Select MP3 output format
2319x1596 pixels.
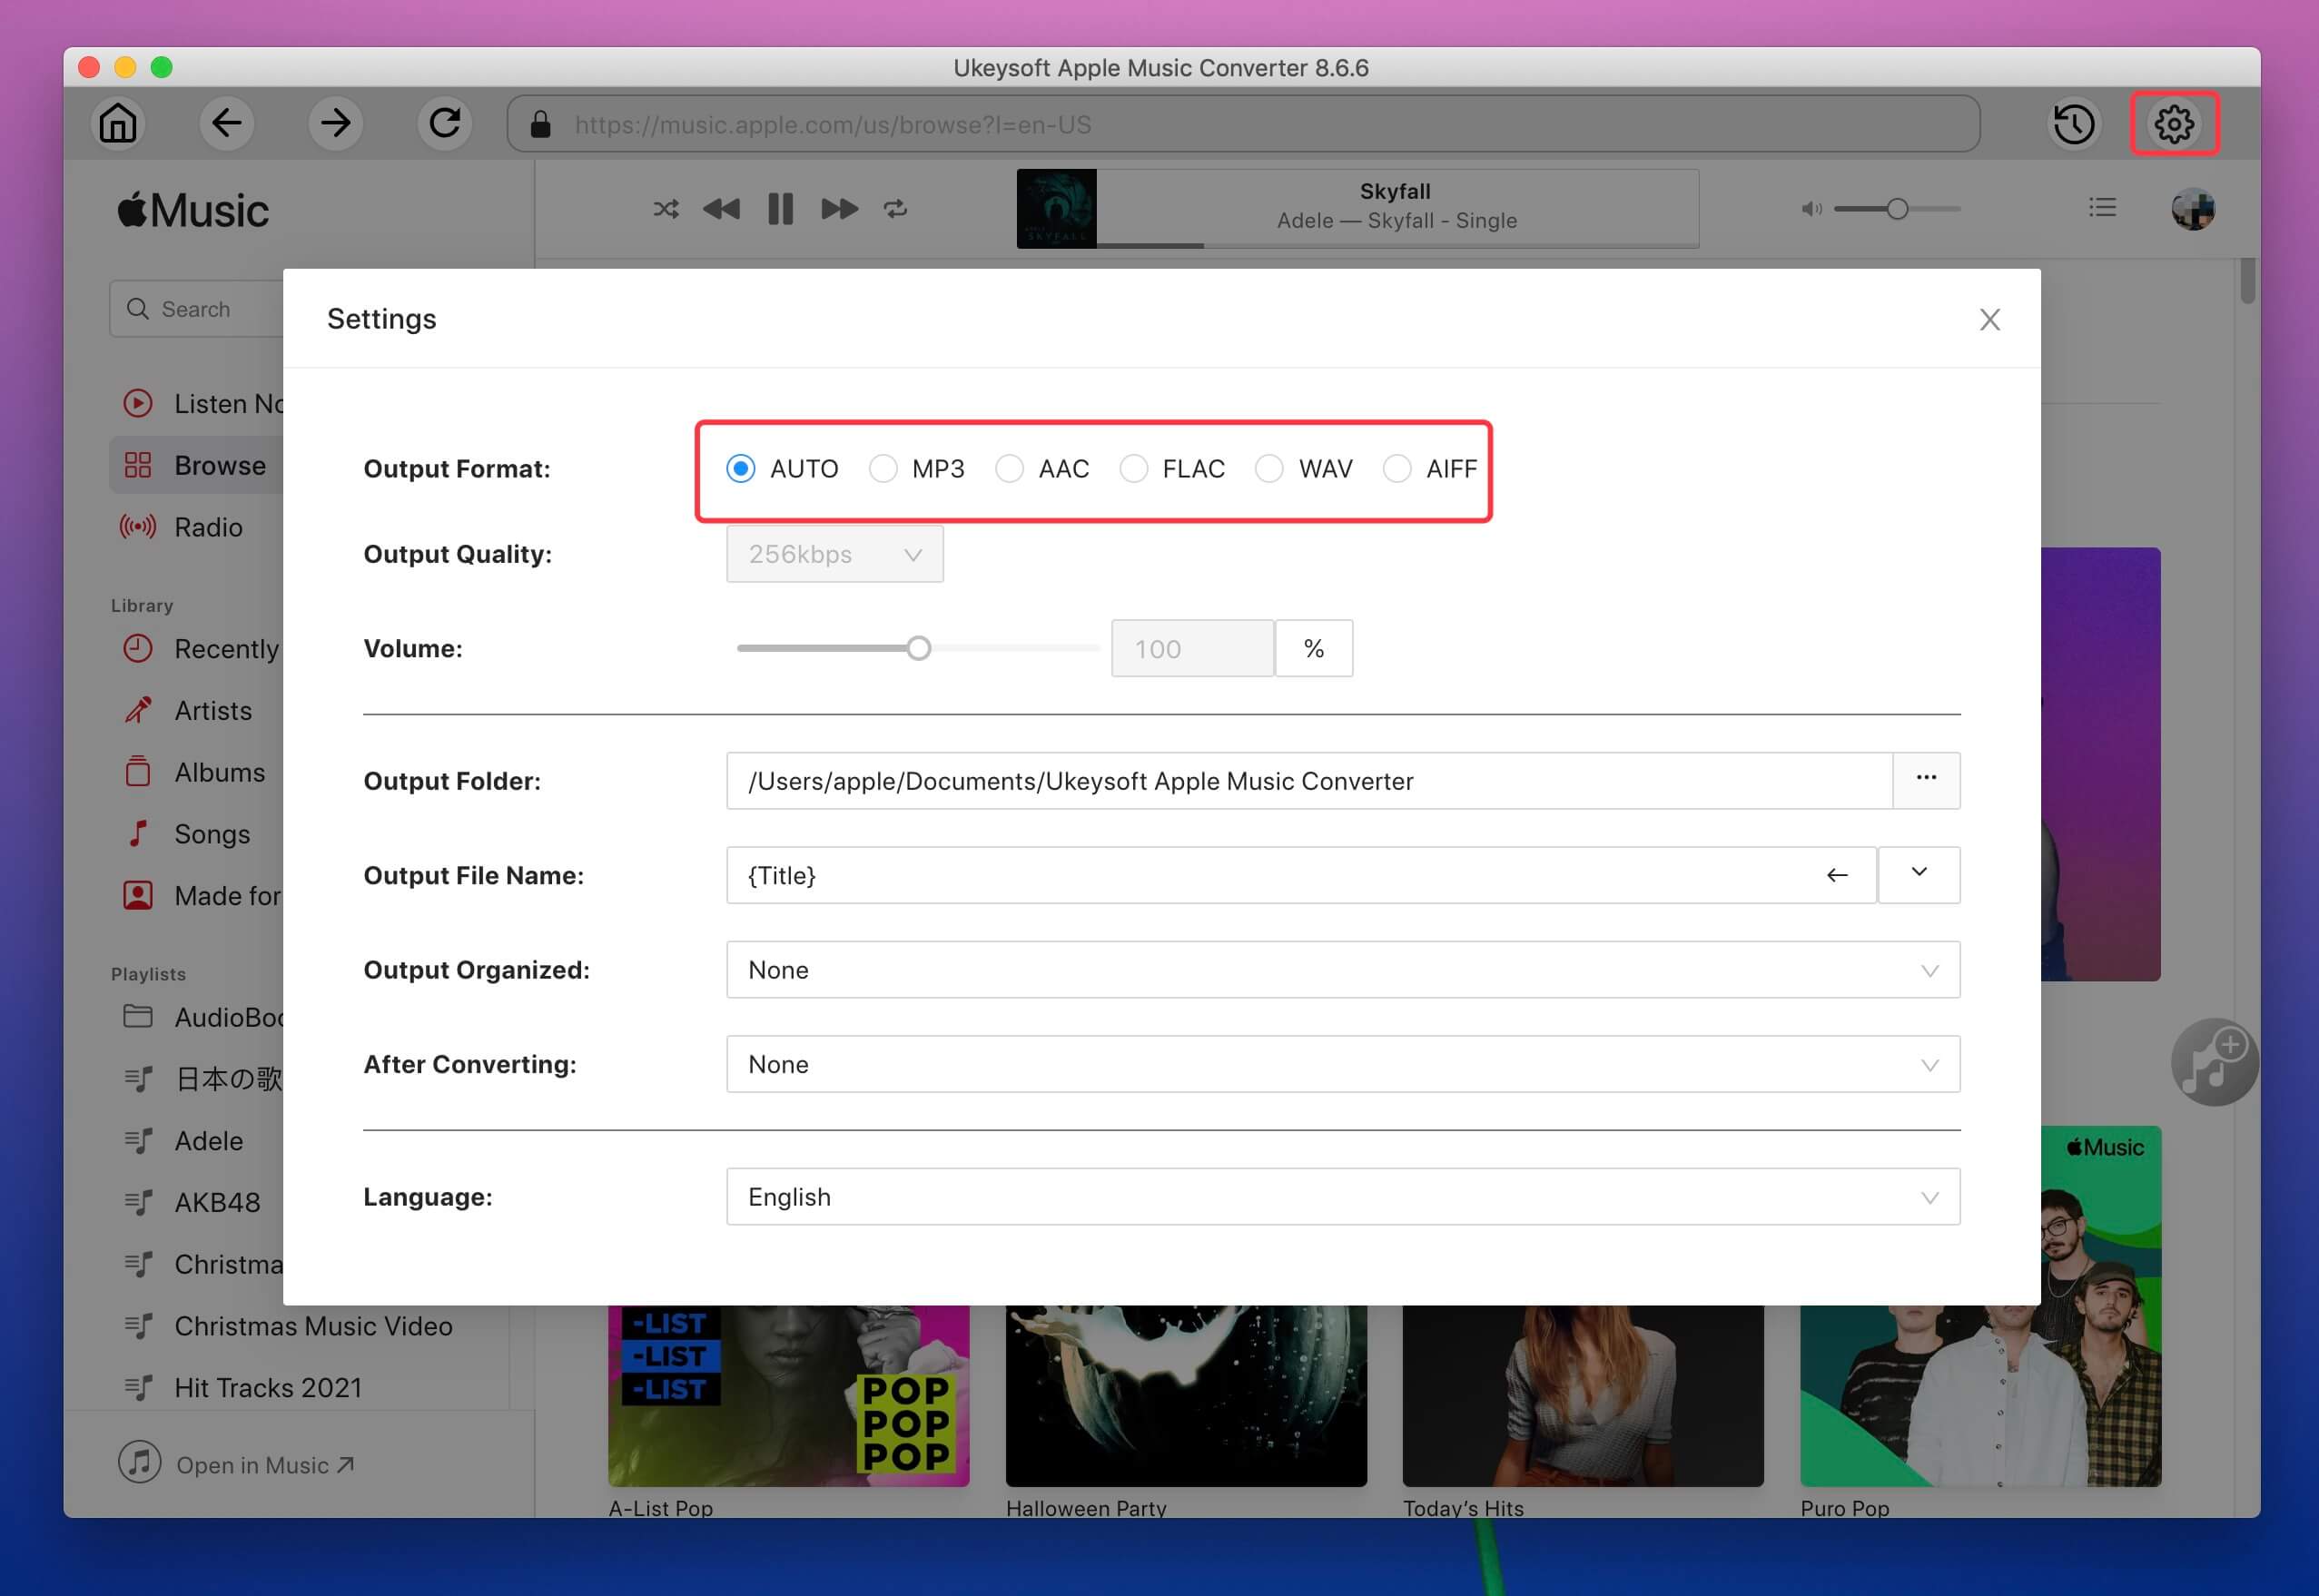883,468
